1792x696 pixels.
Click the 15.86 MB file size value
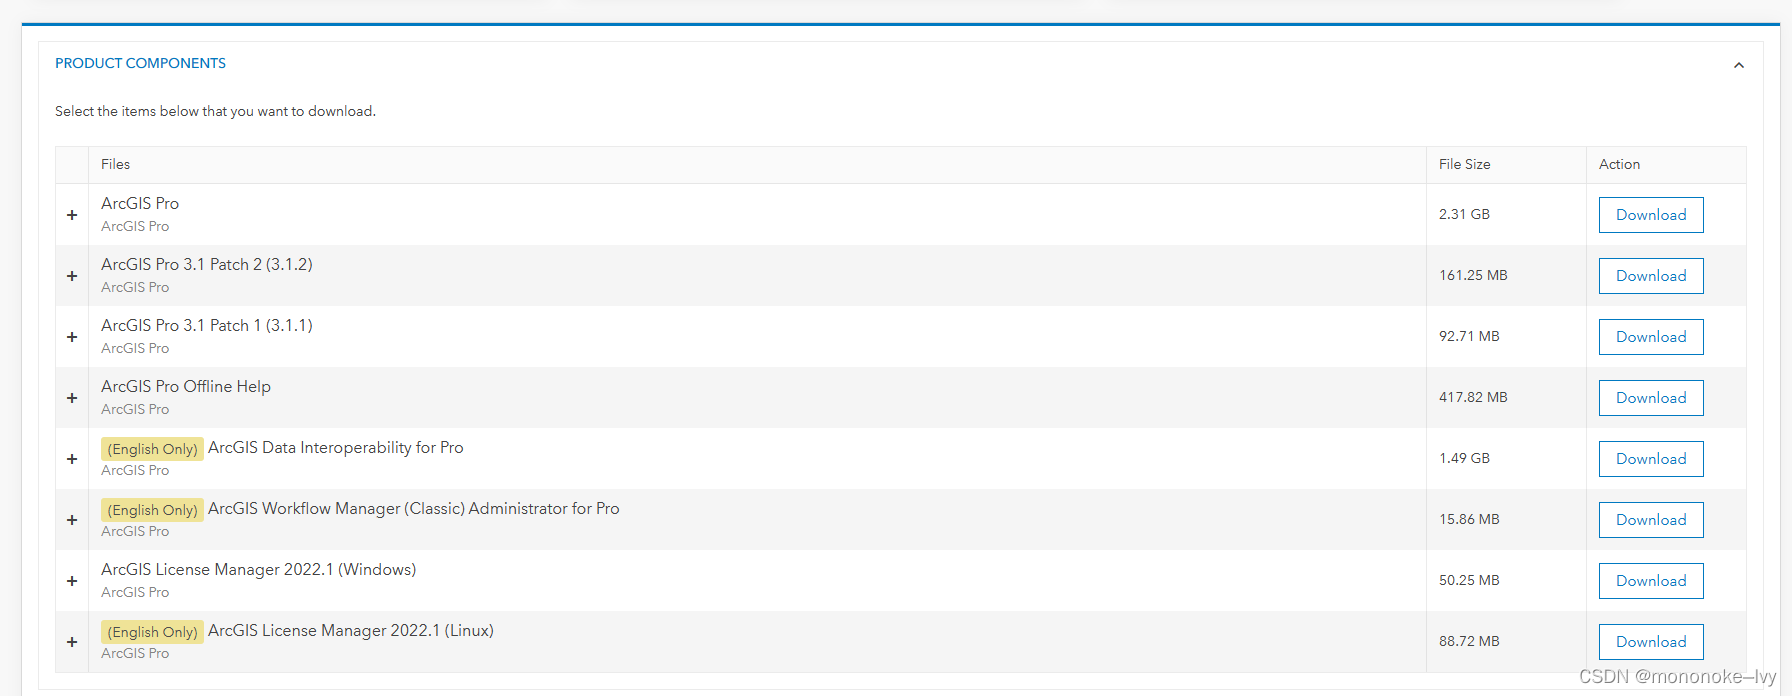1469,519
